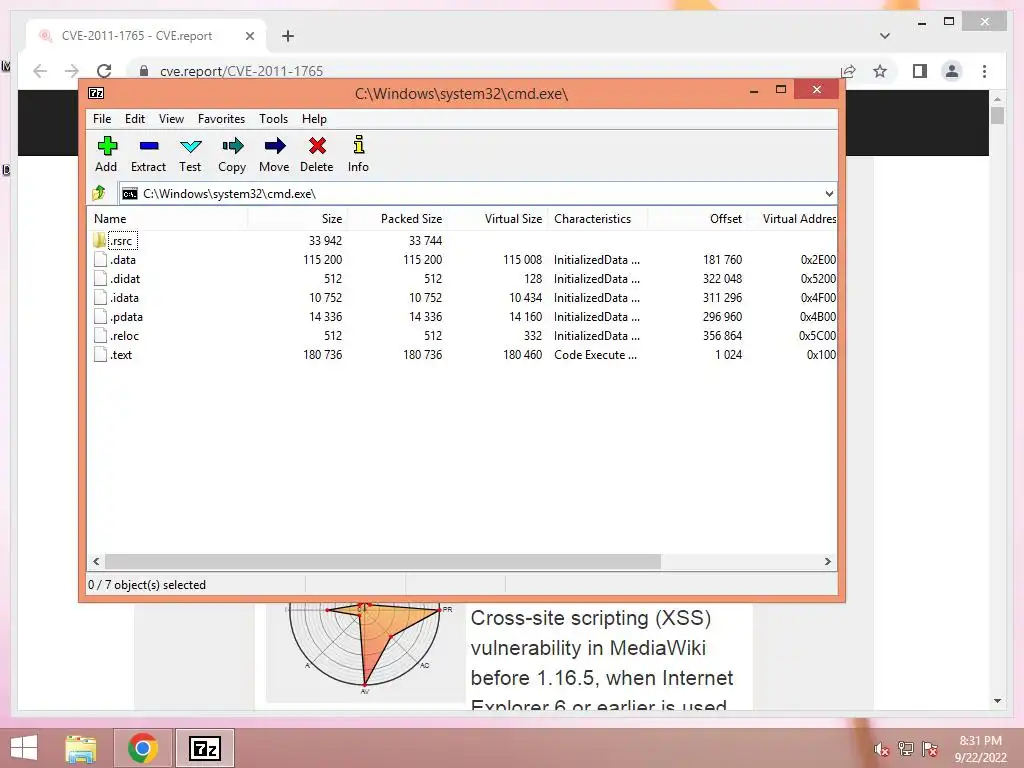Sort by Packed Size column header
The height and width of the screenshot is (768, 1024).
[x=396, y=219]
